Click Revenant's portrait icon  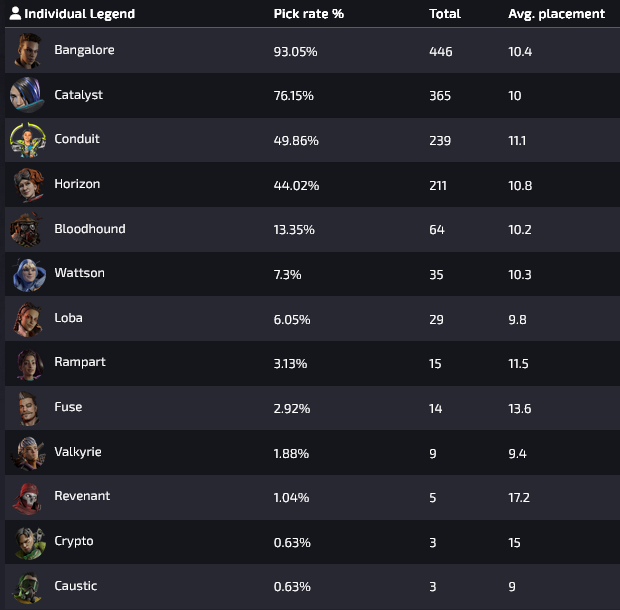(x=27, y=497)
